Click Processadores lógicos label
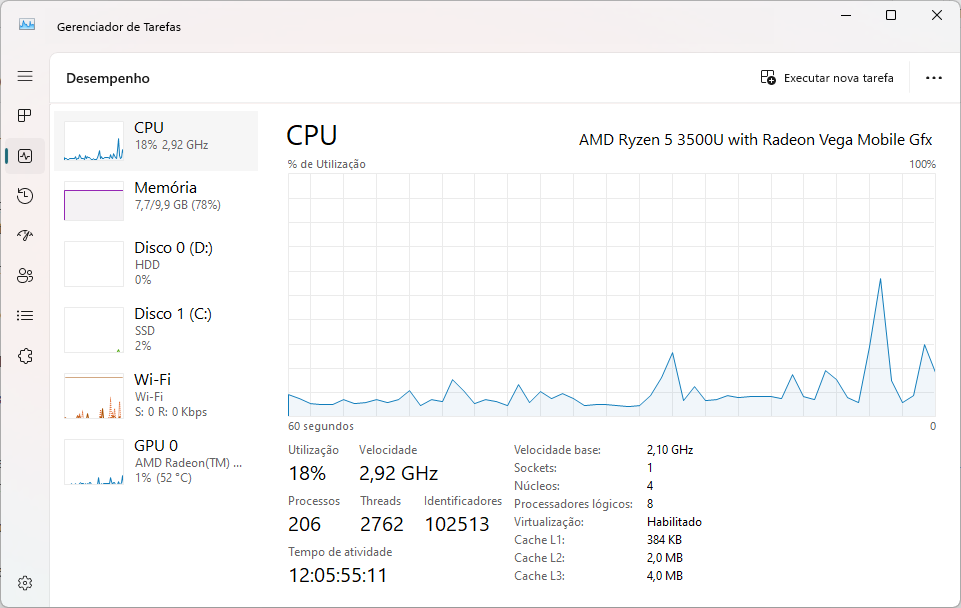 point(574,504)
